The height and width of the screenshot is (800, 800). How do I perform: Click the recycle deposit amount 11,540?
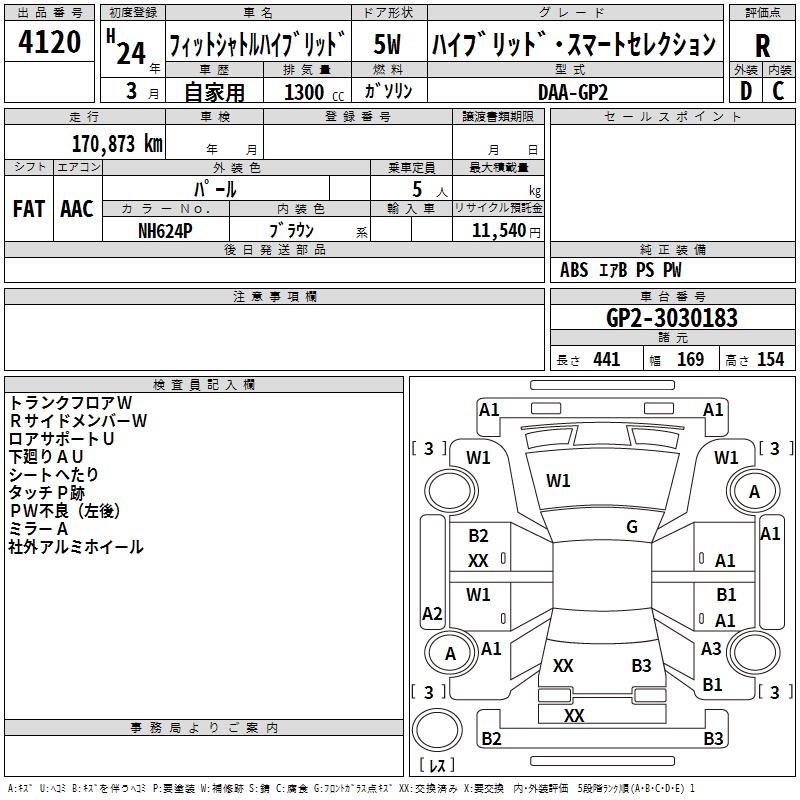click(497, 230)
